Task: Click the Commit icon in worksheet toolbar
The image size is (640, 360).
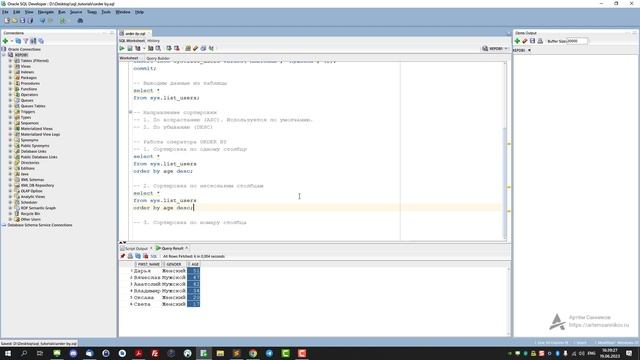Action: tap(169, 48)
